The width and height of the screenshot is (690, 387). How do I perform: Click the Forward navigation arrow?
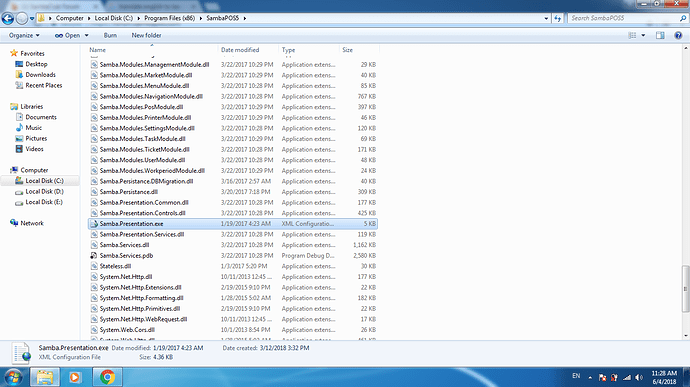point(22,18)
